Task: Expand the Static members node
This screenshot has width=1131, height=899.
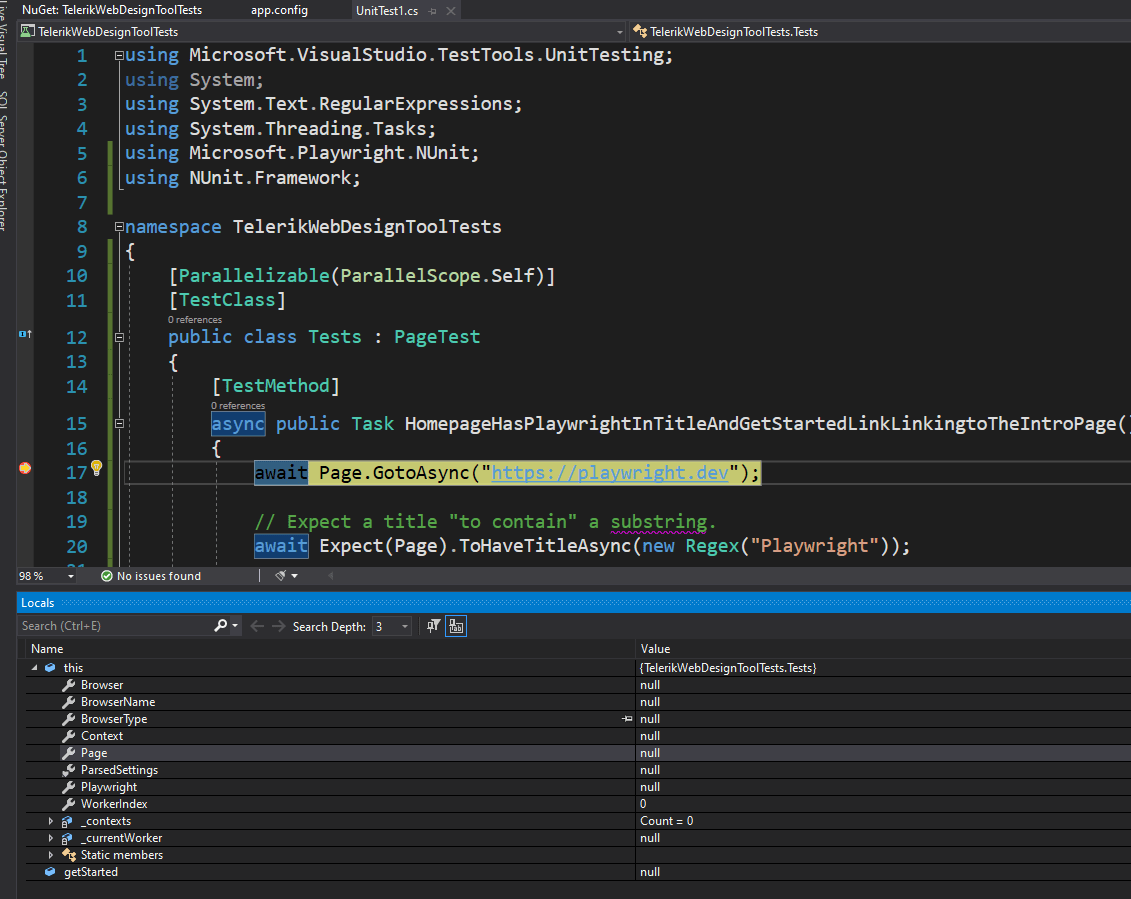Action: [50, 855]
